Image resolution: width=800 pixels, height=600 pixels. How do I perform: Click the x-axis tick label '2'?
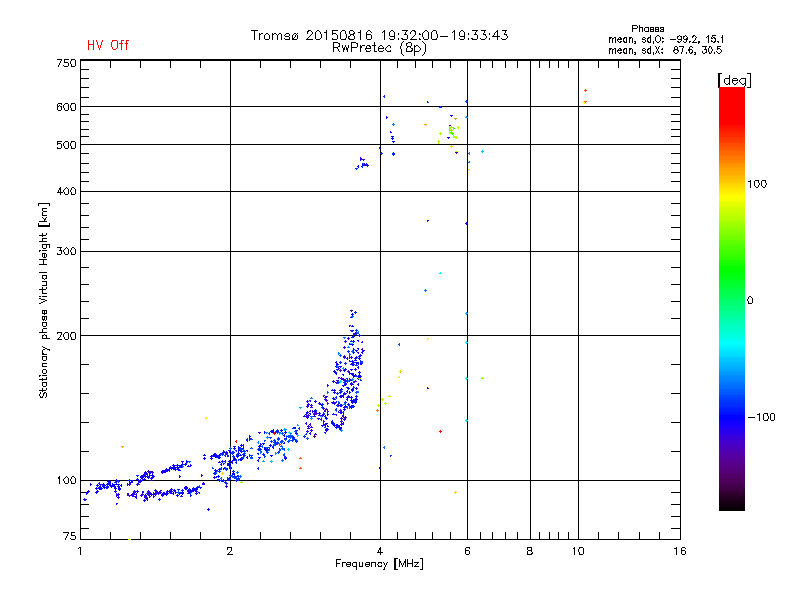pyautogui.click(x=230, y=551)
